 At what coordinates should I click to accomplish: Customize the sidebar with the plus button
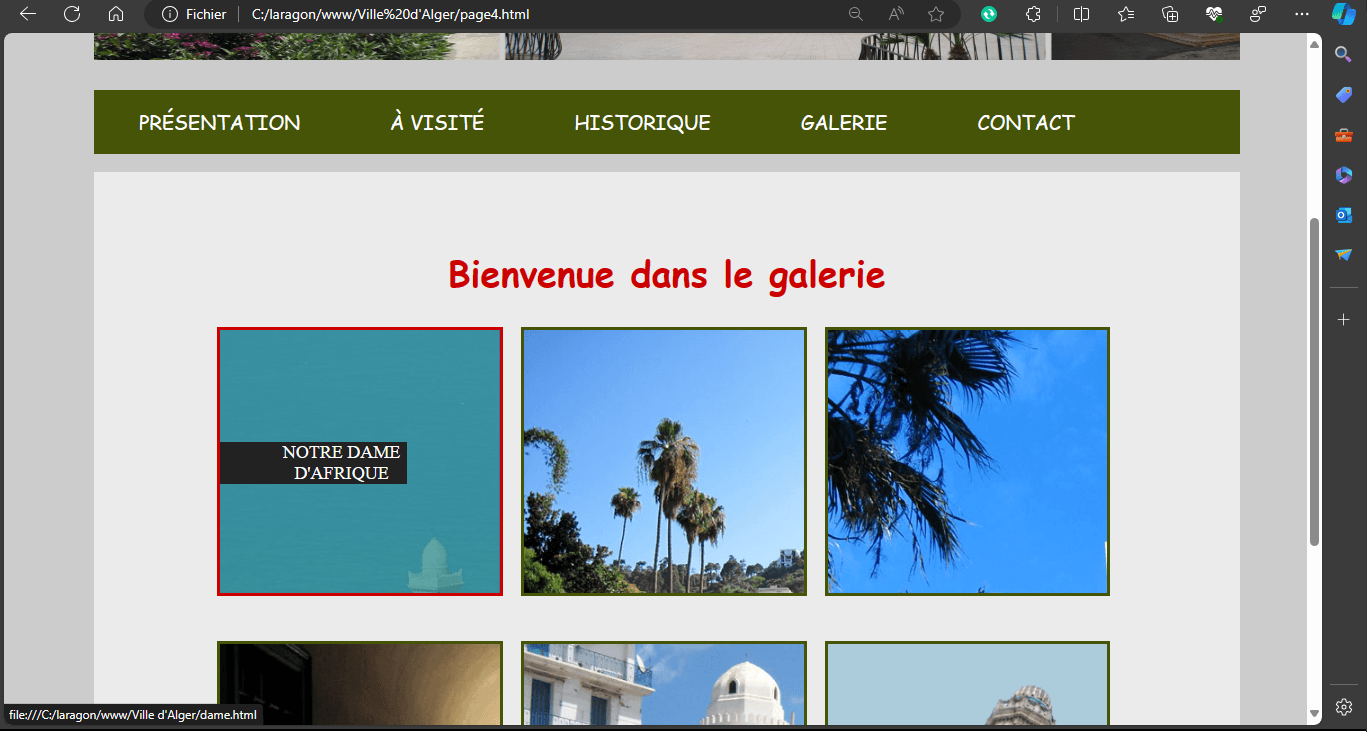1344,320
